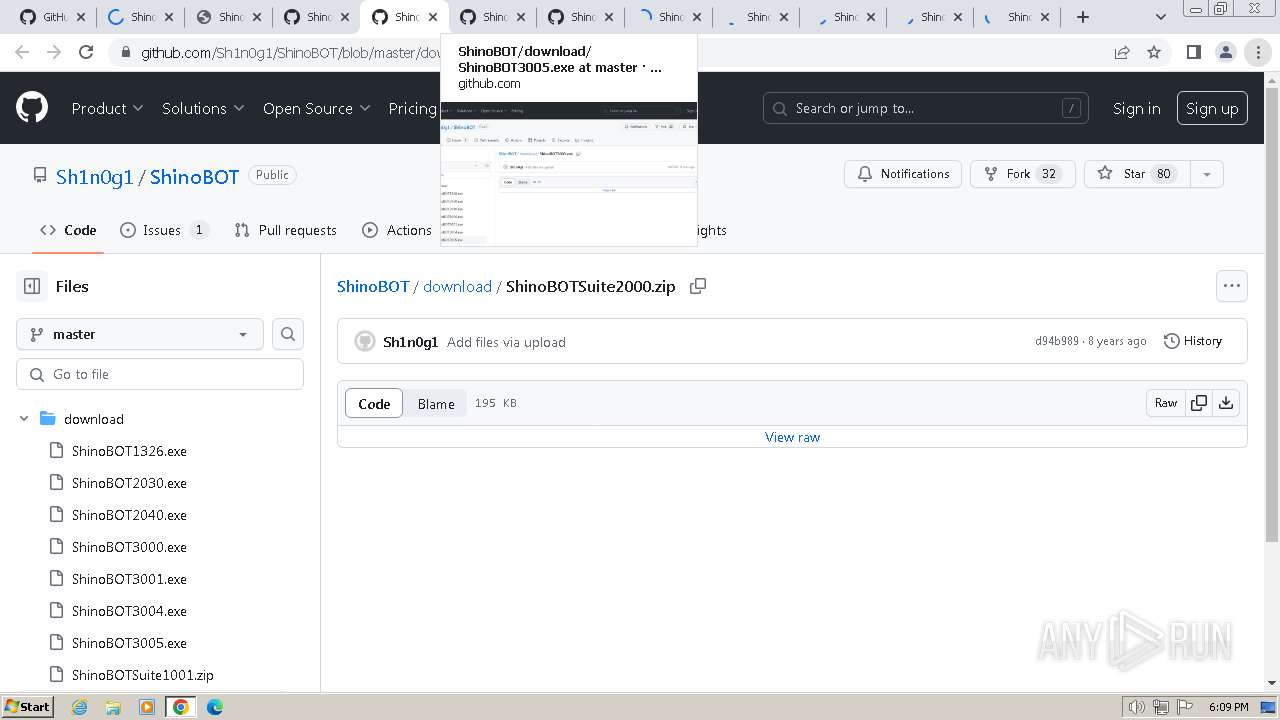Go back in browser history
1280x720 pixels.
[22, 52]
